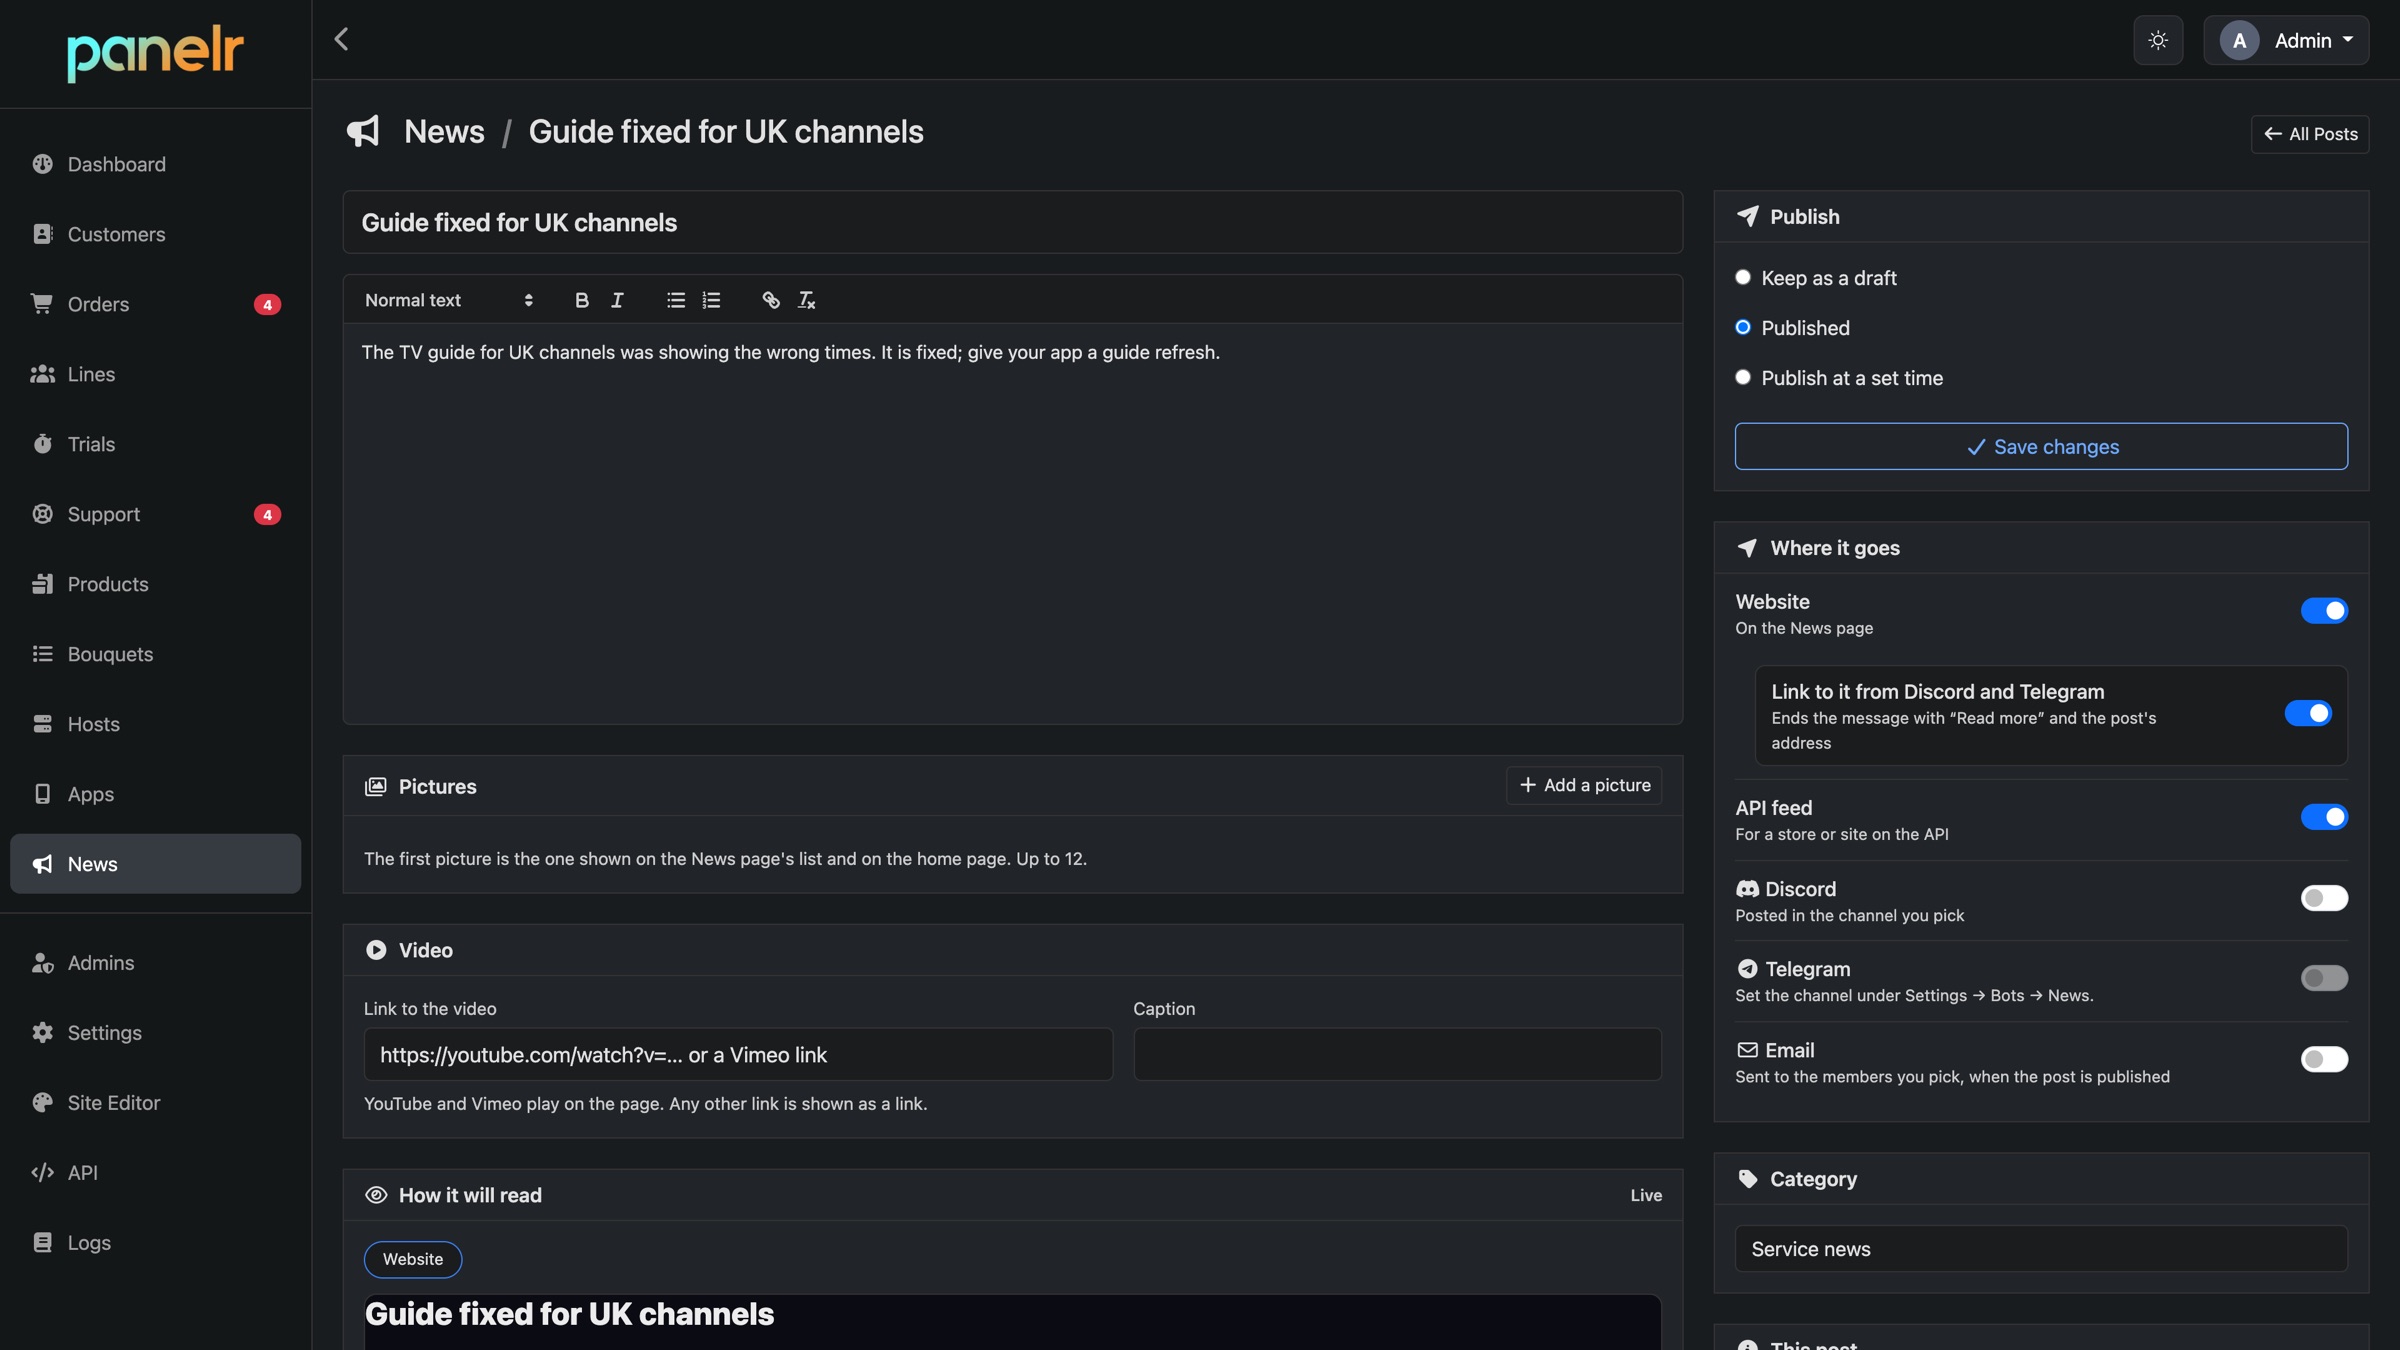Insert a bulleted list
This screenshot has height=1350, width=2400.
(x=676, y=300)
